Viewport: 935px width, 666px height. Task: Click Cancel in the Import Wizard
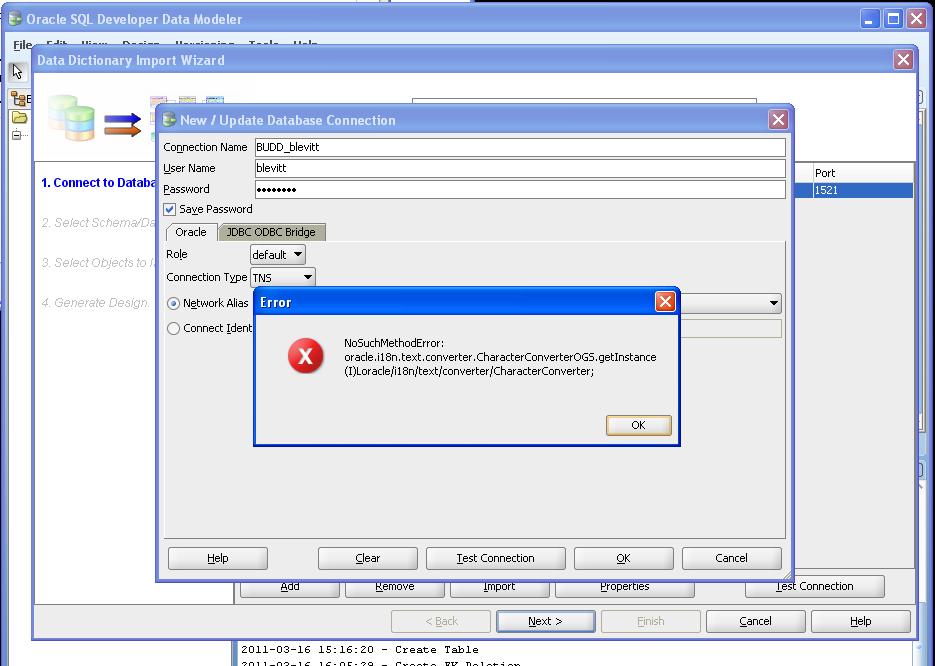(x=756, y=621)
